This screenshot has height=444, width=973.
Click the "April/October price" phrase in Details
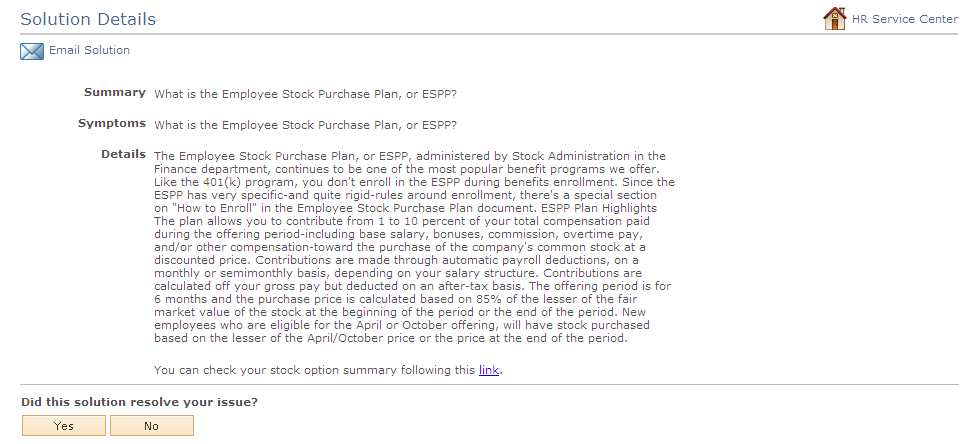coord(361,338)
